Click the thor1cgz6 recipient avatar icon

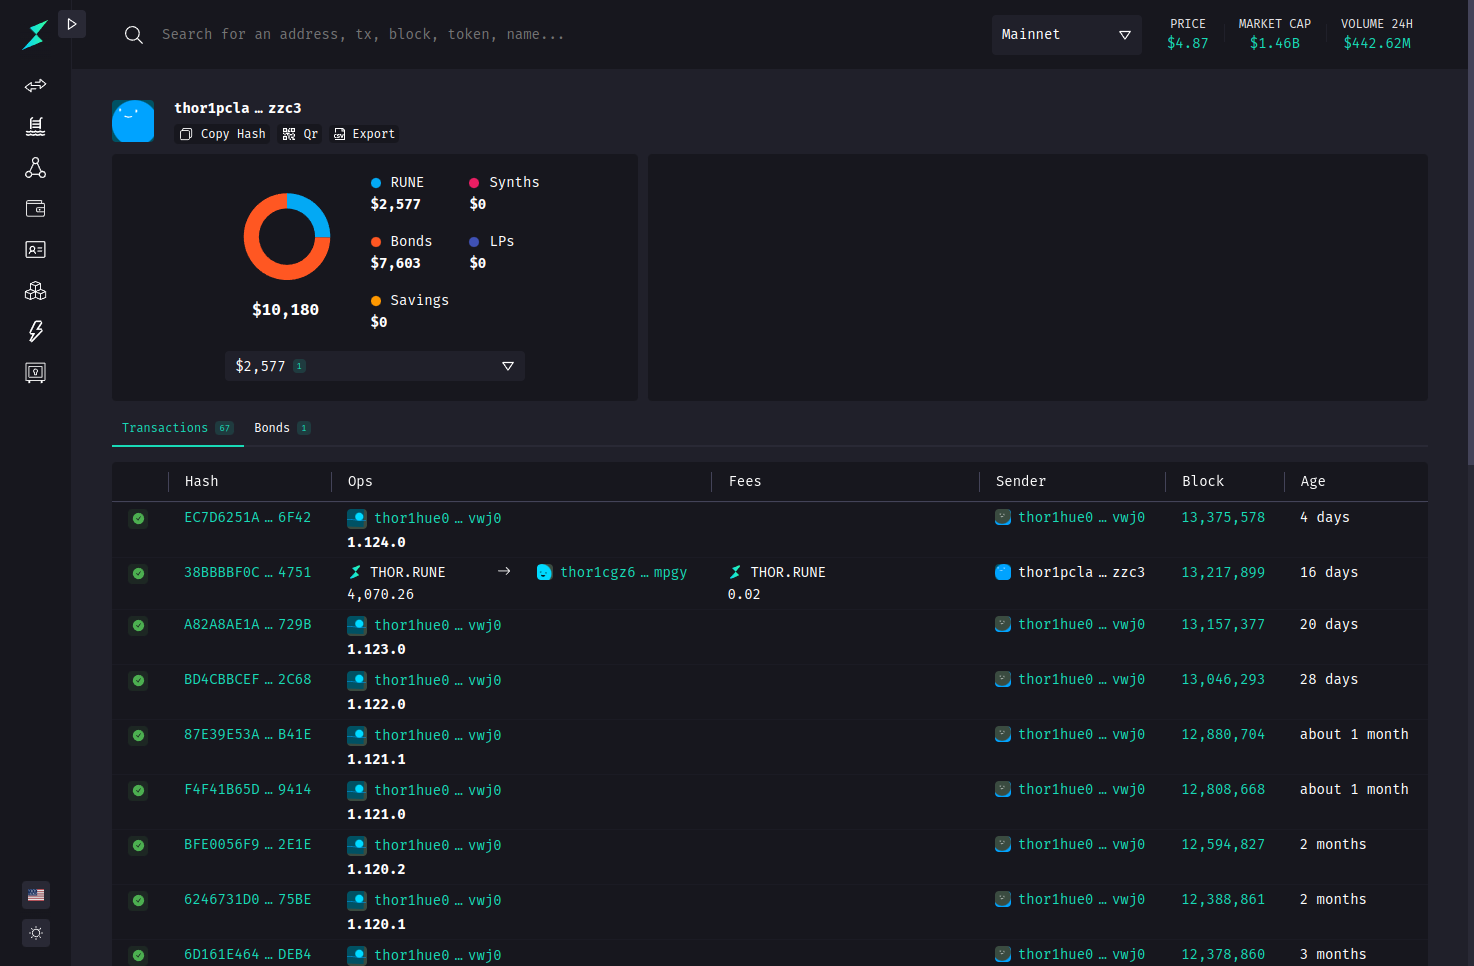coord(544,572)
